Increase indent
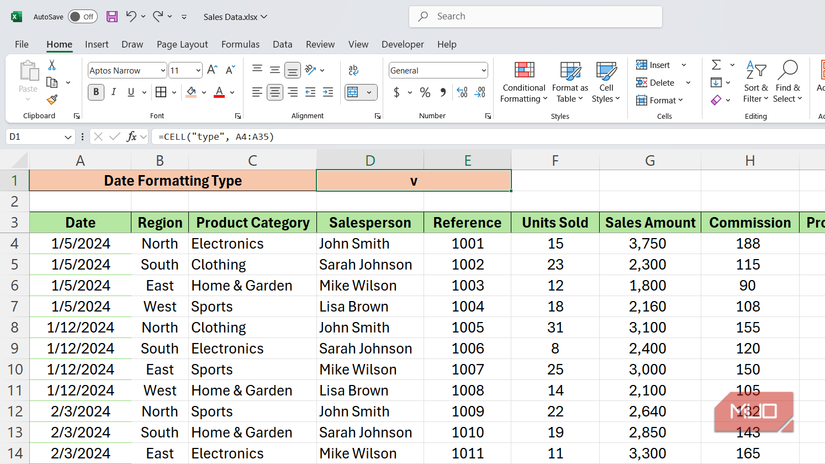Viewport: 825px width, 464px height. click(328, 93)
